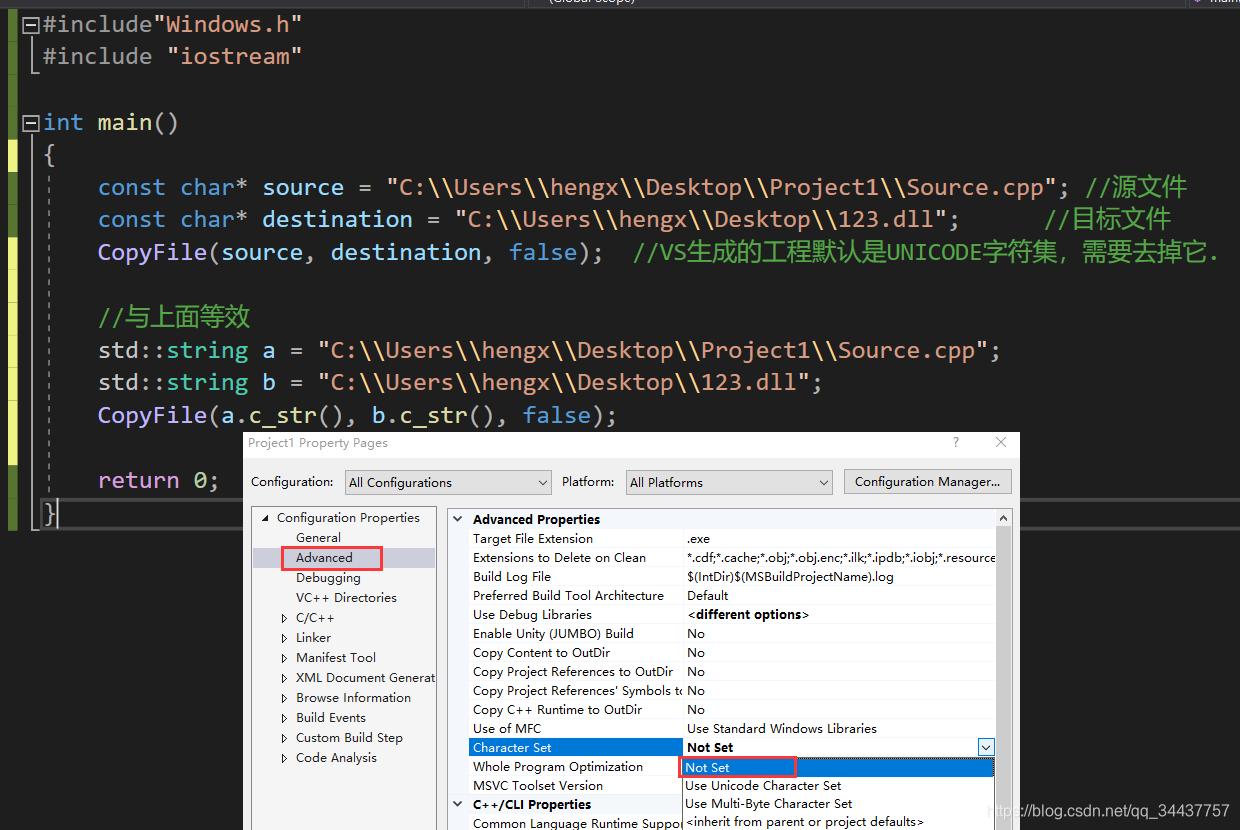This screenshot has height=830, width=1240.
Task: Expand the Linker tree node
Action: (x=285, y=638)
